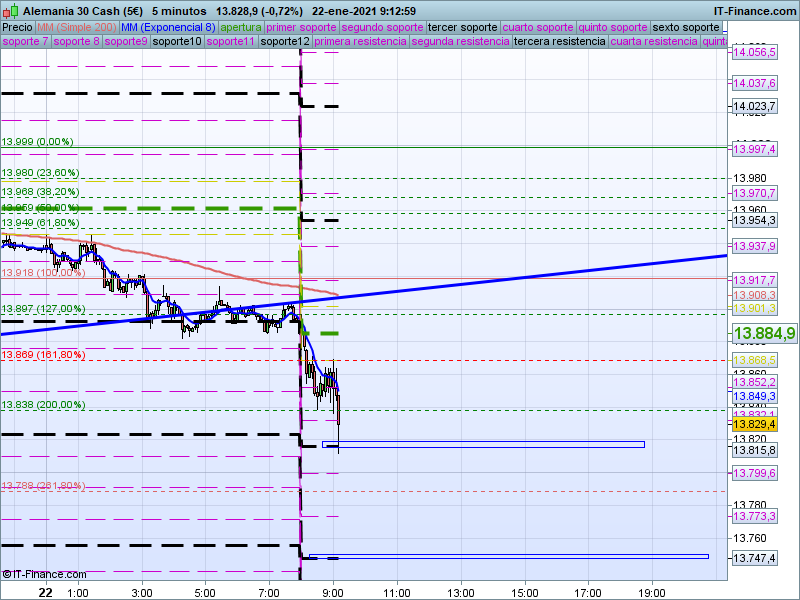Click the 13.918 (100,00%) Fibonacci label
This screenshot has width=800, height=600.
[x=43, y=273]
